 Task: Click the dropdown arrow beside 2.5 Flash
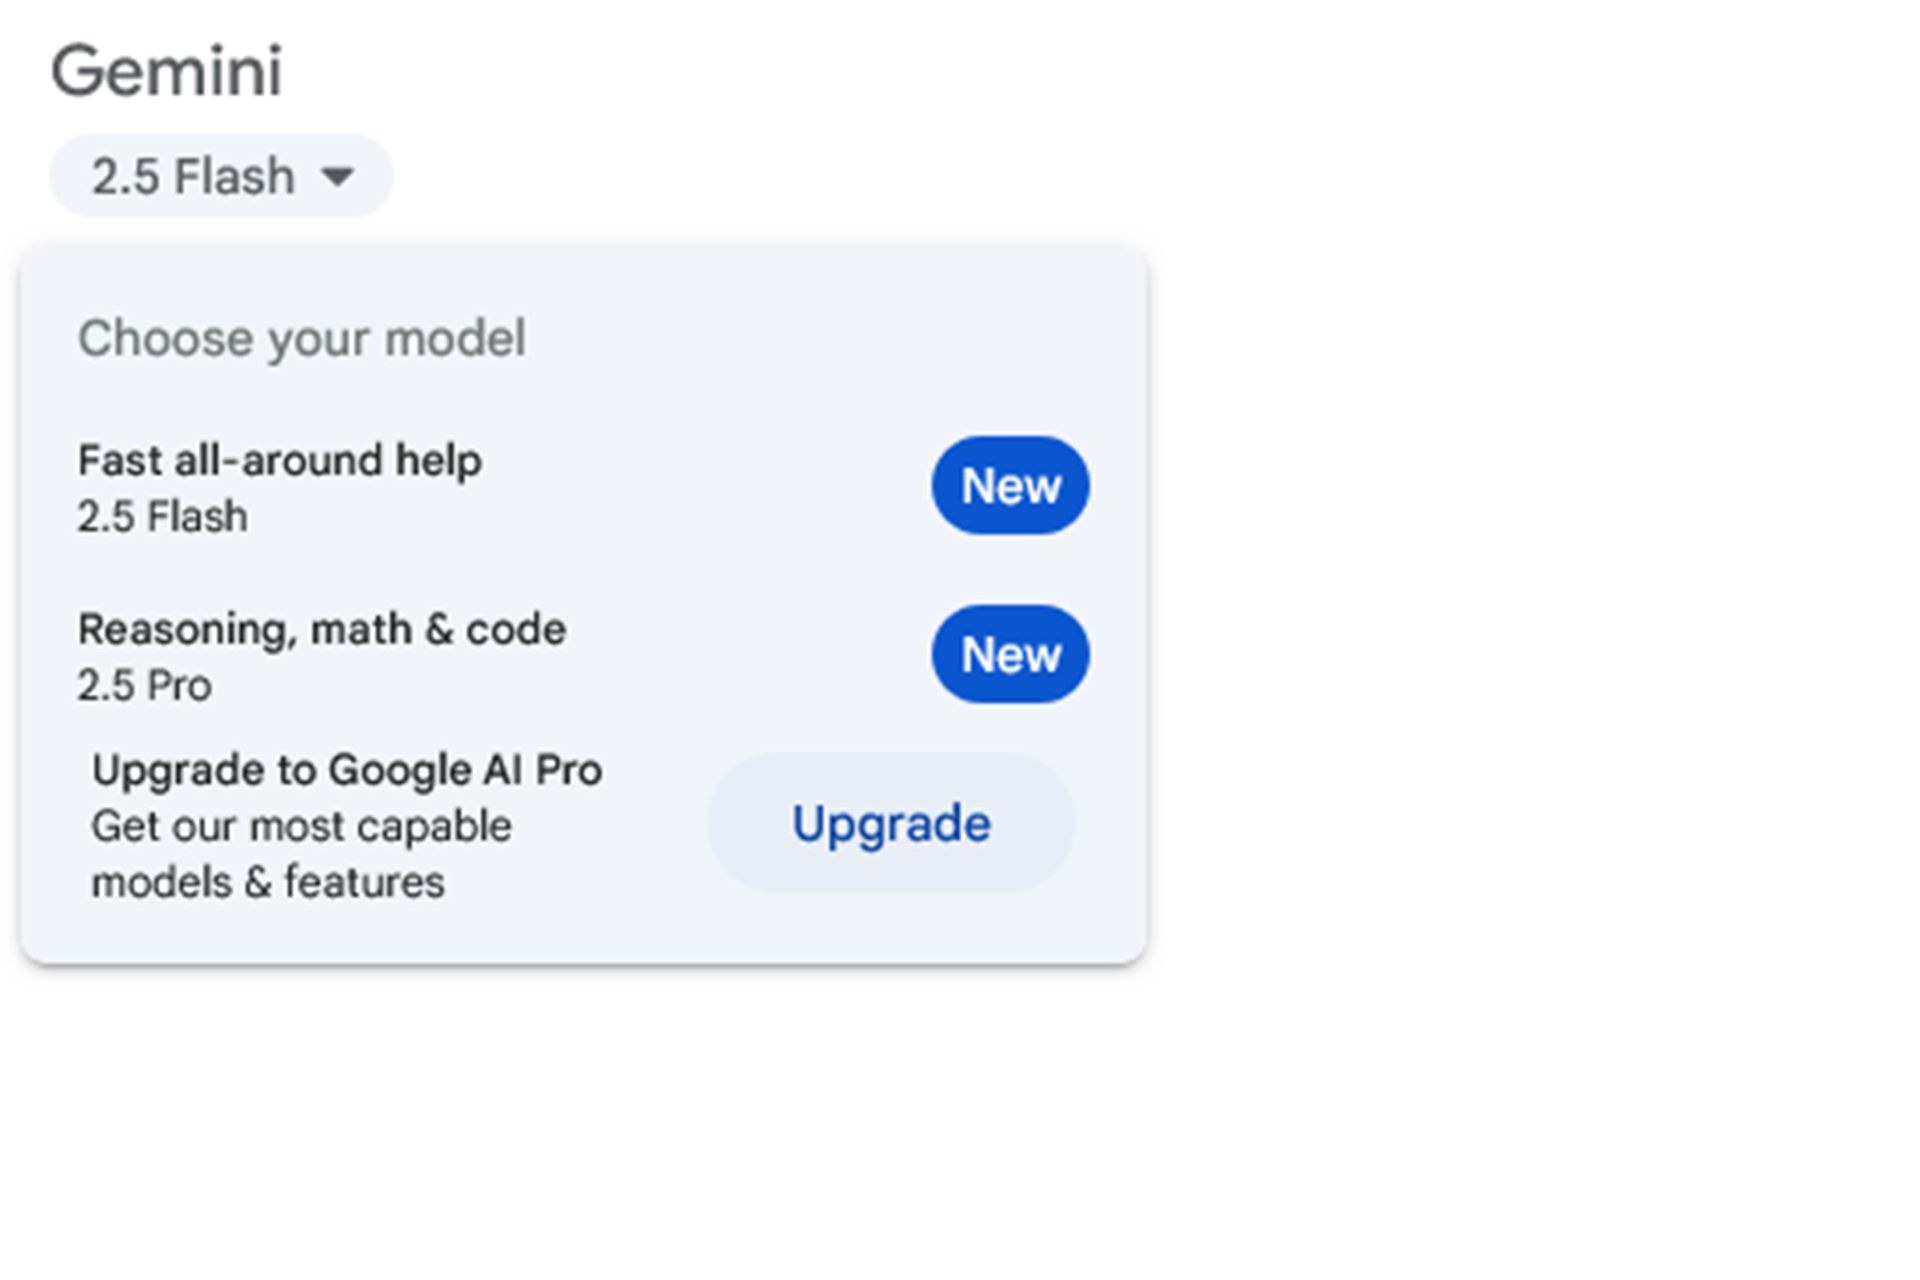coord(338,177)
